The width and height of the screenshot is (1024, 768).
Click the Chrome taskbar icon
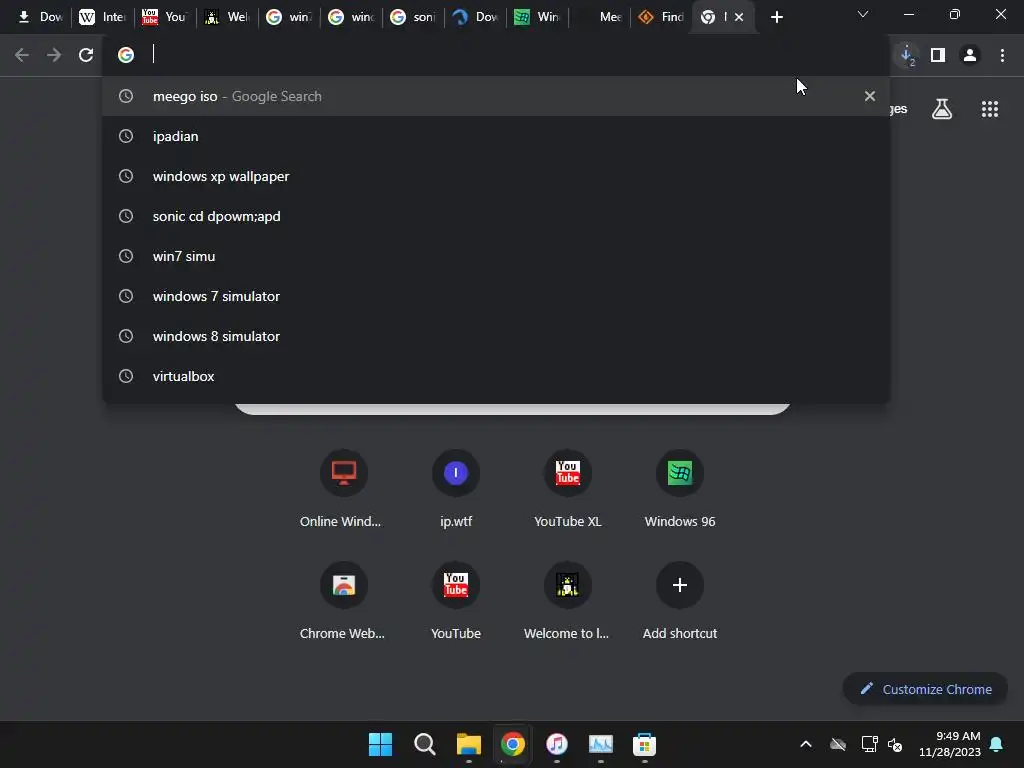pyautogui.click(x=513, y=744)
